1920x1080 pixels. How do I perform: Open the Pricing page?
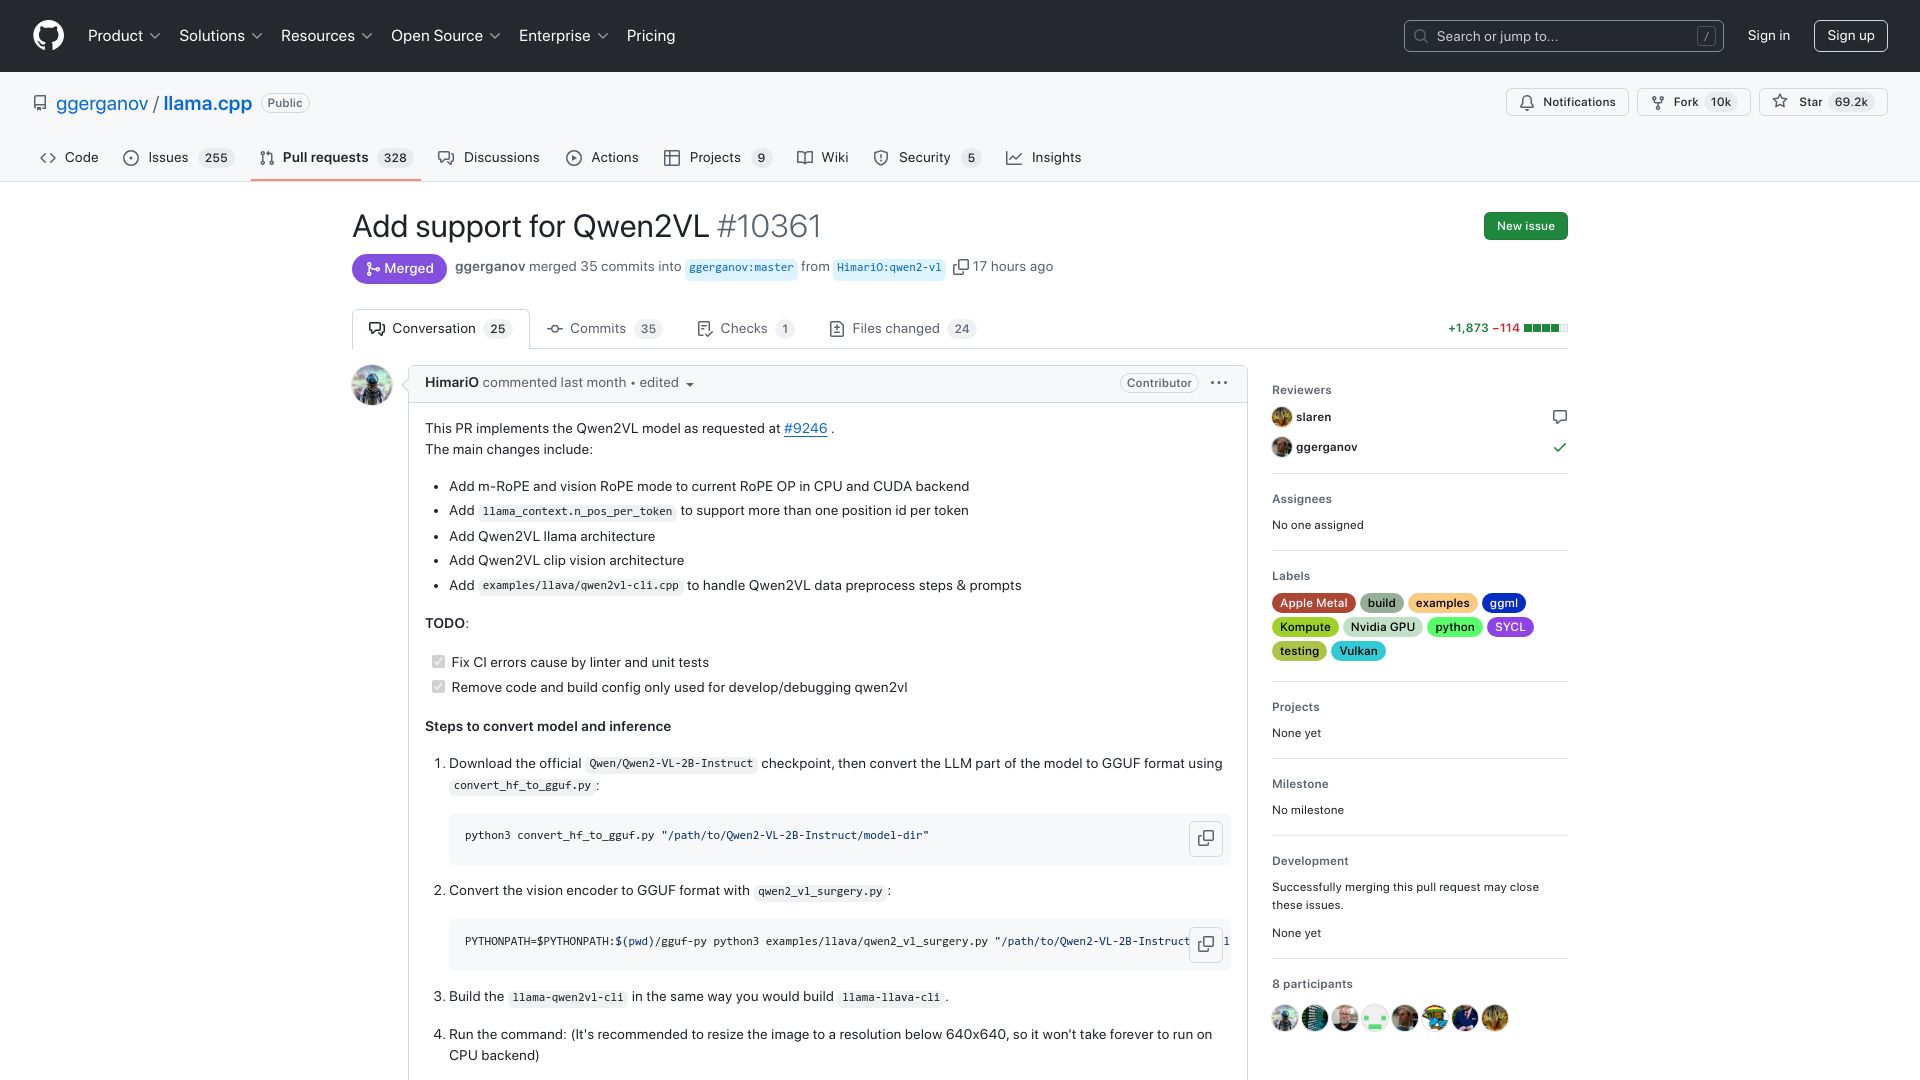[651, 36]
